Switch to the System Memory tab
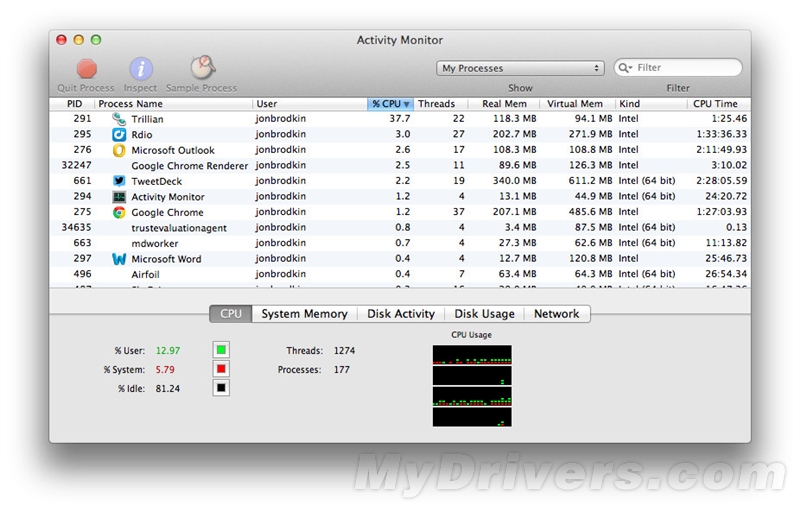The image size is (800, 511). pos(305,314)
